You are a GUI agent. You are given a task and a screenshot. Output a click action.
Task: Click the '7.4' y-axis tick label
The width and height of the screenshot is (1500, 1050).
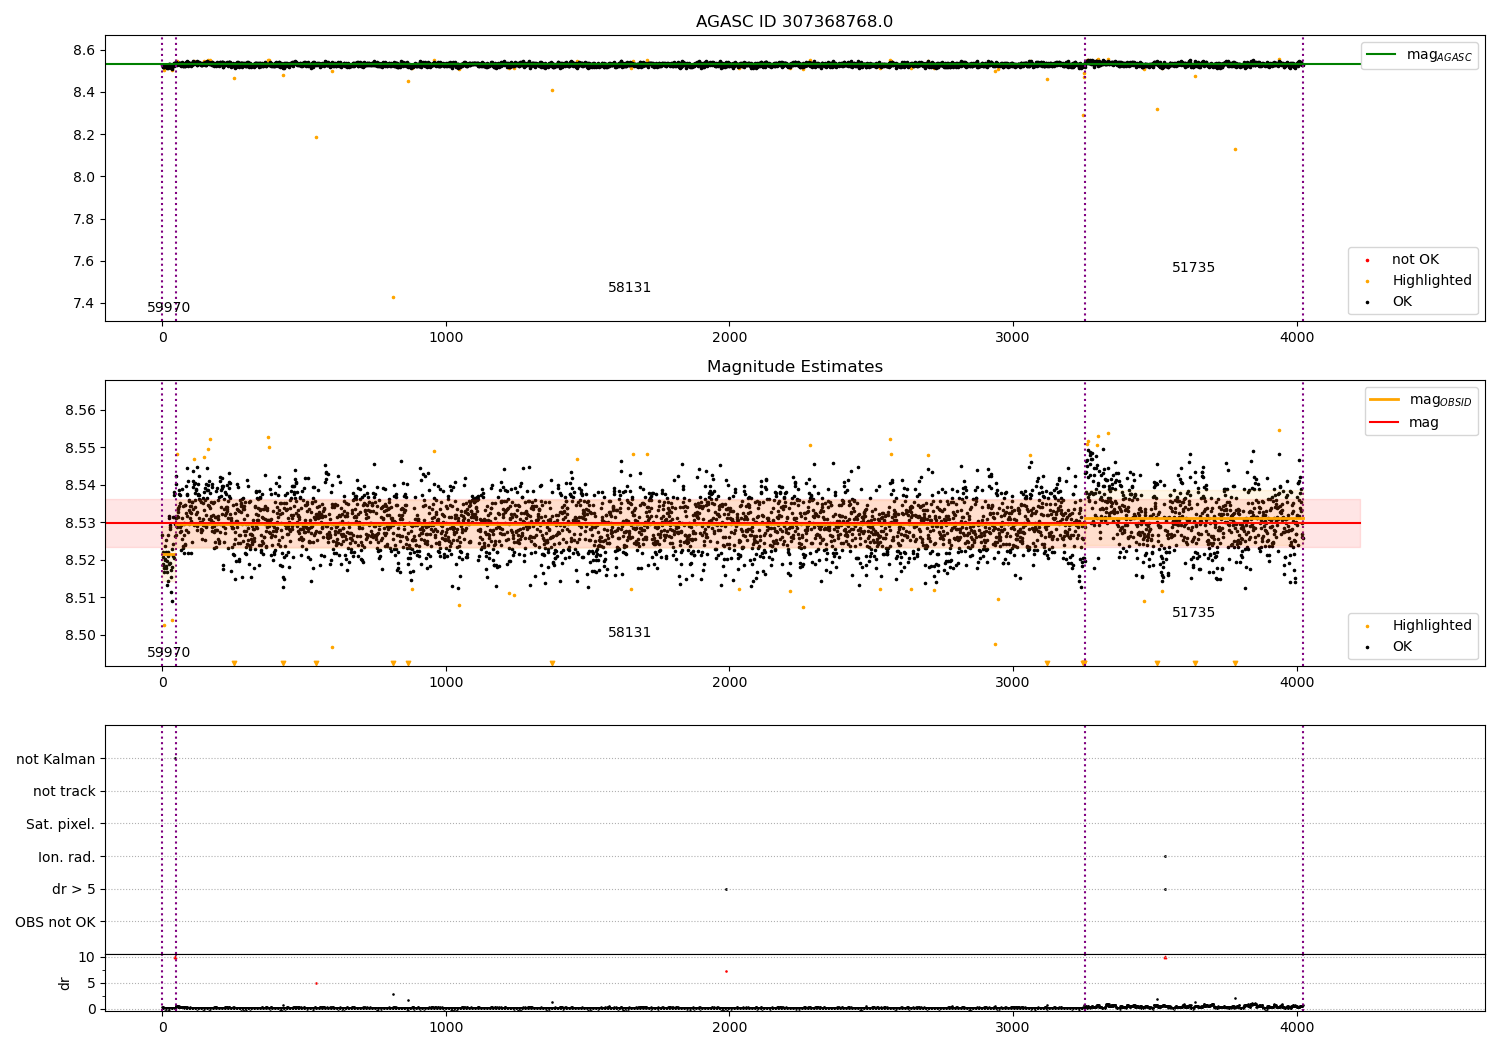point(85,304)
